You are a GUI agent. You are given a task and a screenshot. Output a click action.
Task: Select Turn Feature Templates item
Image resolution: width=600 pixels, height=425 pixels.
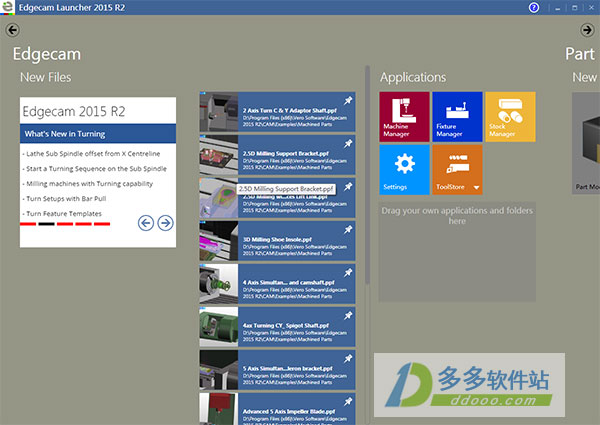click(x=64, y=213)
